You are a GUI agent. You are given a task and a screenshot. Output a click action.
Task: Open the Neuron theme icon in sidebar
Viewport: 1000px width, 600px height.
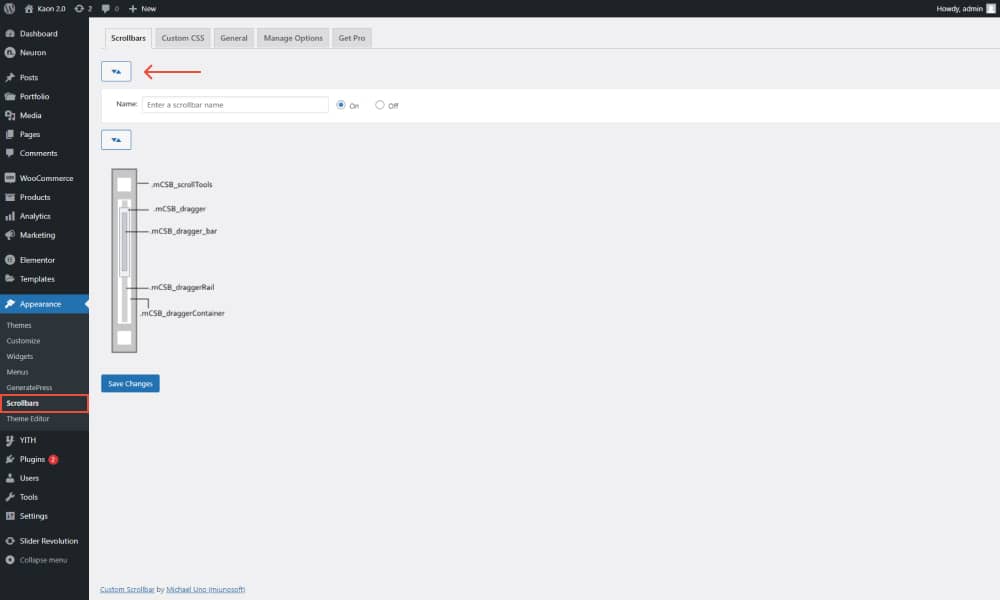[12, 53]
